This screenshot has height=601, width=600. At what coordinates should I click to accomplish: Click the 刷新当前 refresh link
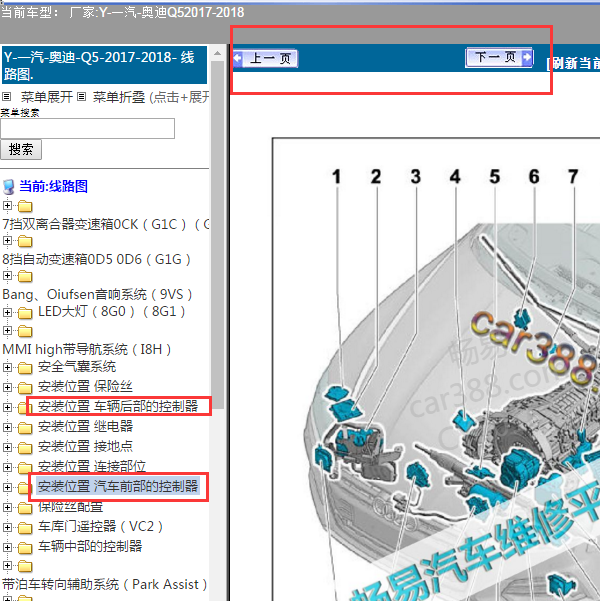coord(573,63)
